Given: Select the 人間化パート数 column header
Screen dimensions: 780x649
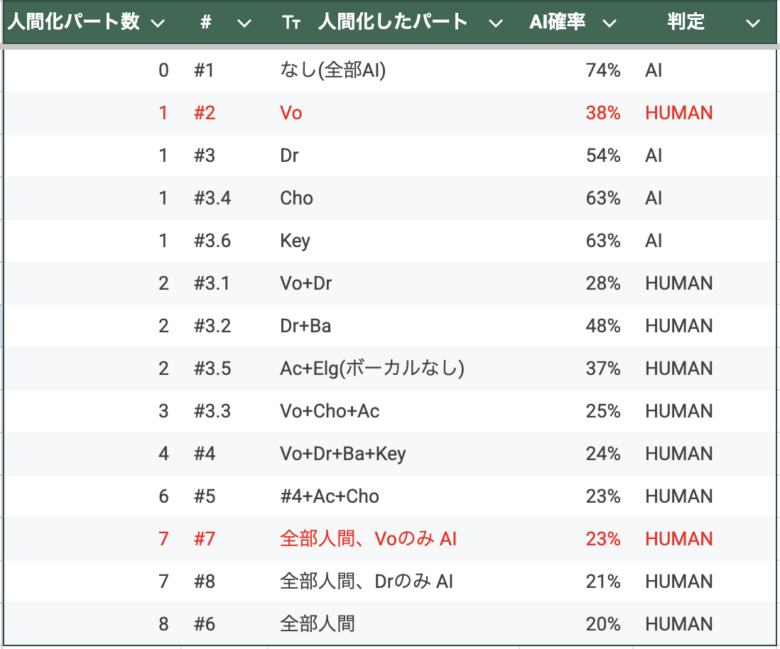Looking at the screenshot, I should coord(74,21).
